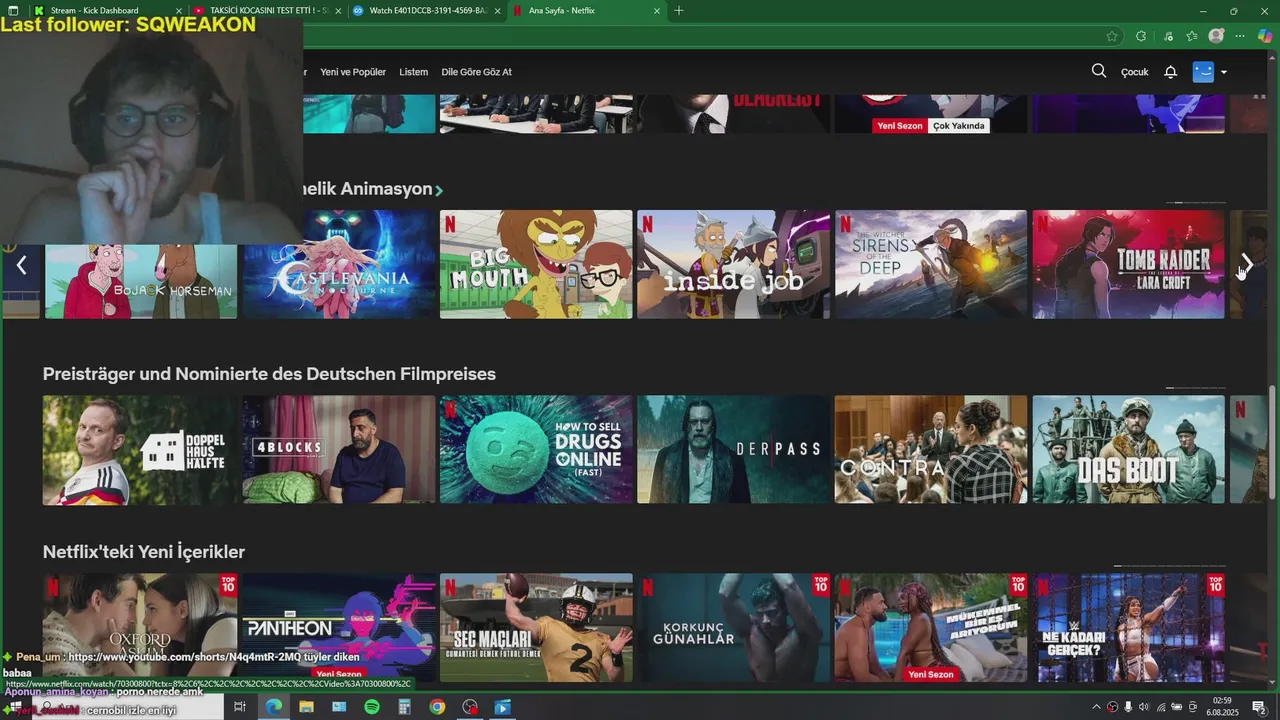
Task: Open Netflix search magnifier icon
Action: [1099, 71]
